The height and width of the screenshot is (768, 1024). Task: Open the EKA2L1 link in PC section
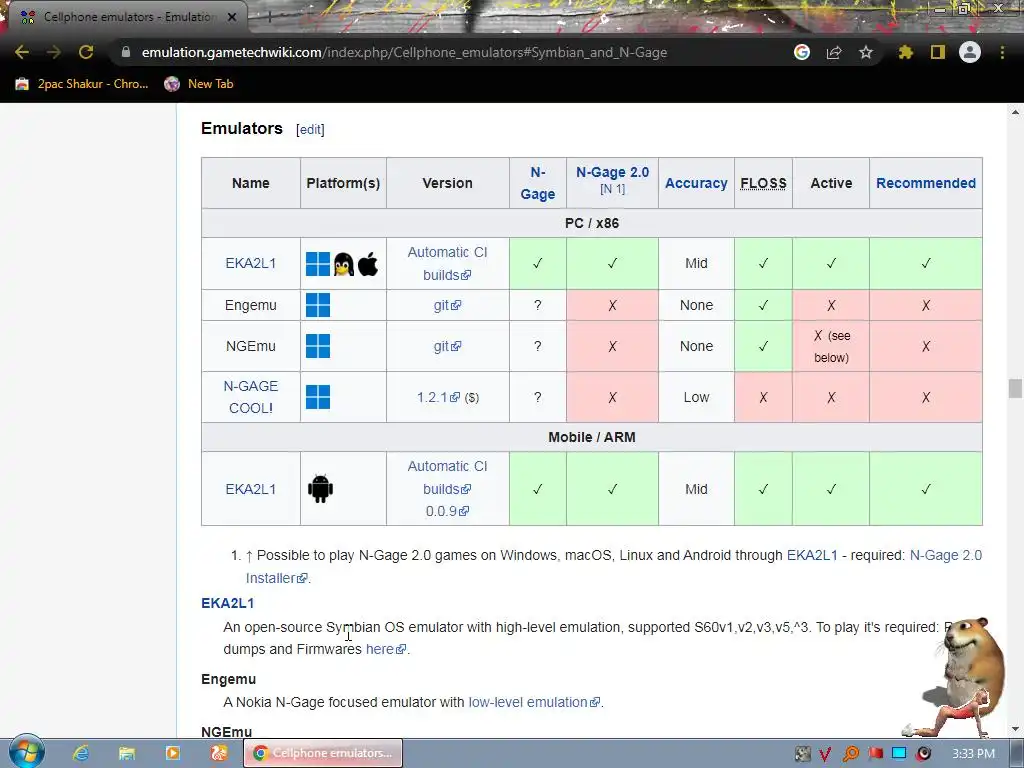point(251,263)
